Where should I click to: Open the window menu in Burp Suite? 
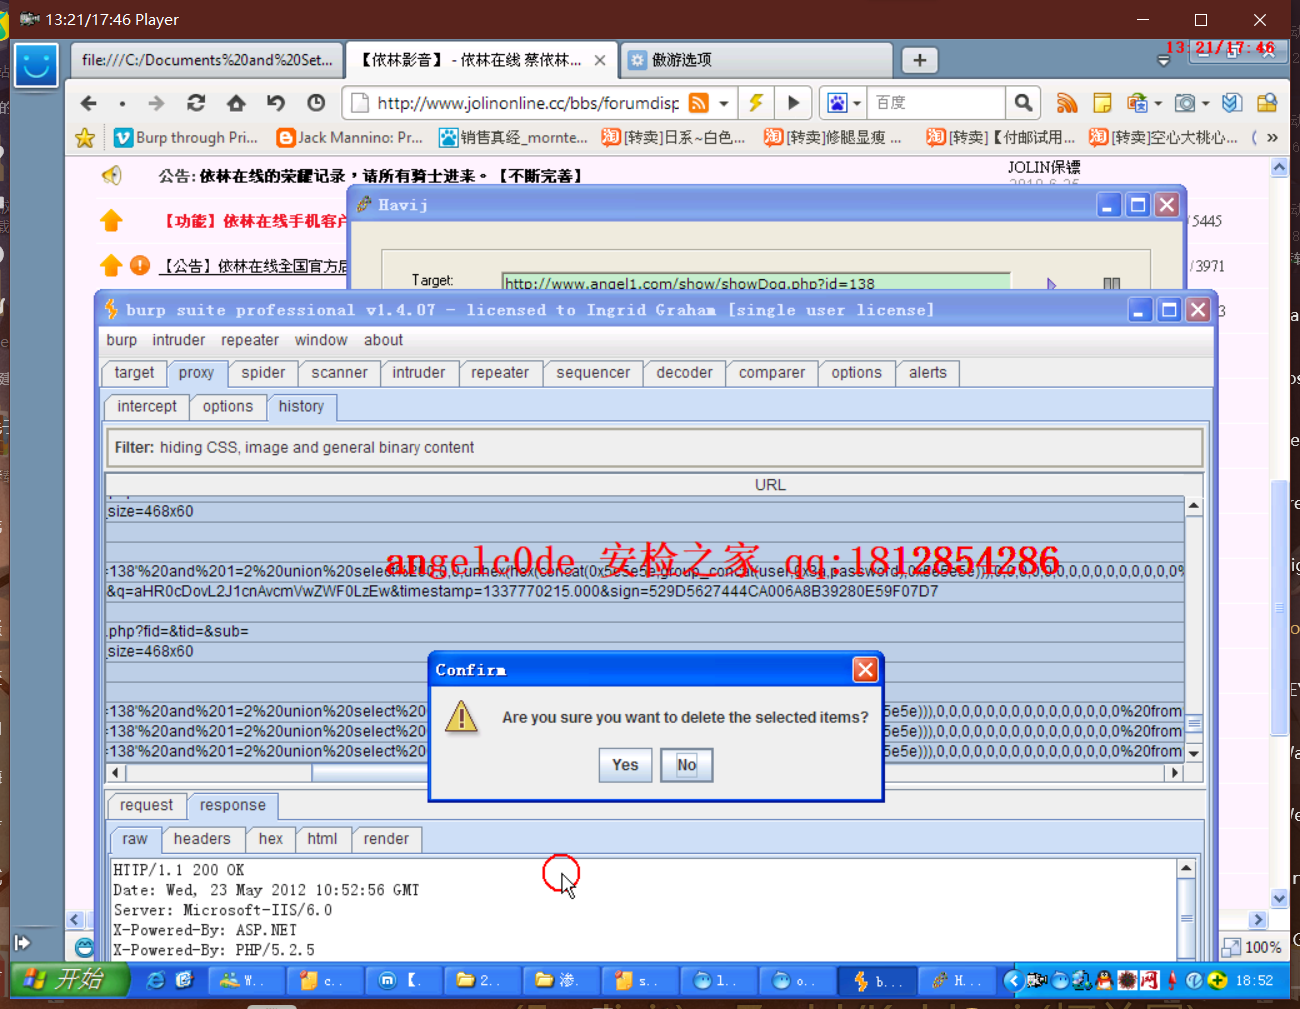[x=321, y=340]
